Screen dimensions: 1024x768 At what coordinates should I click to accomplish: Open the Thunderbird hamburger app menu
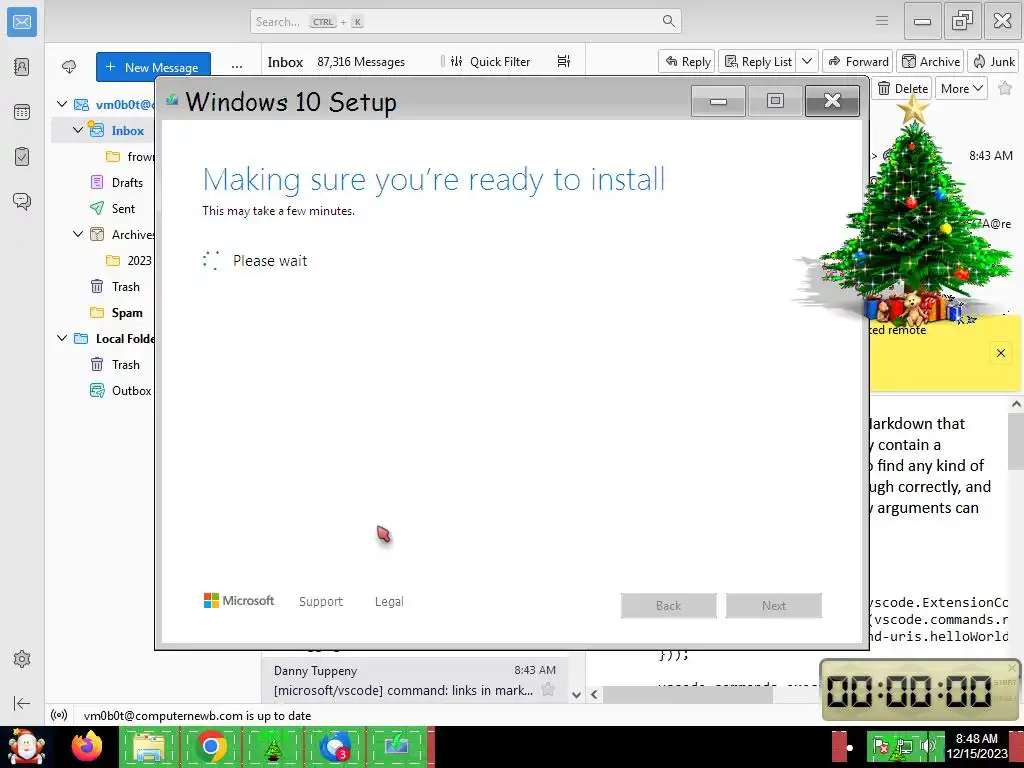click(x=882, y=22)
